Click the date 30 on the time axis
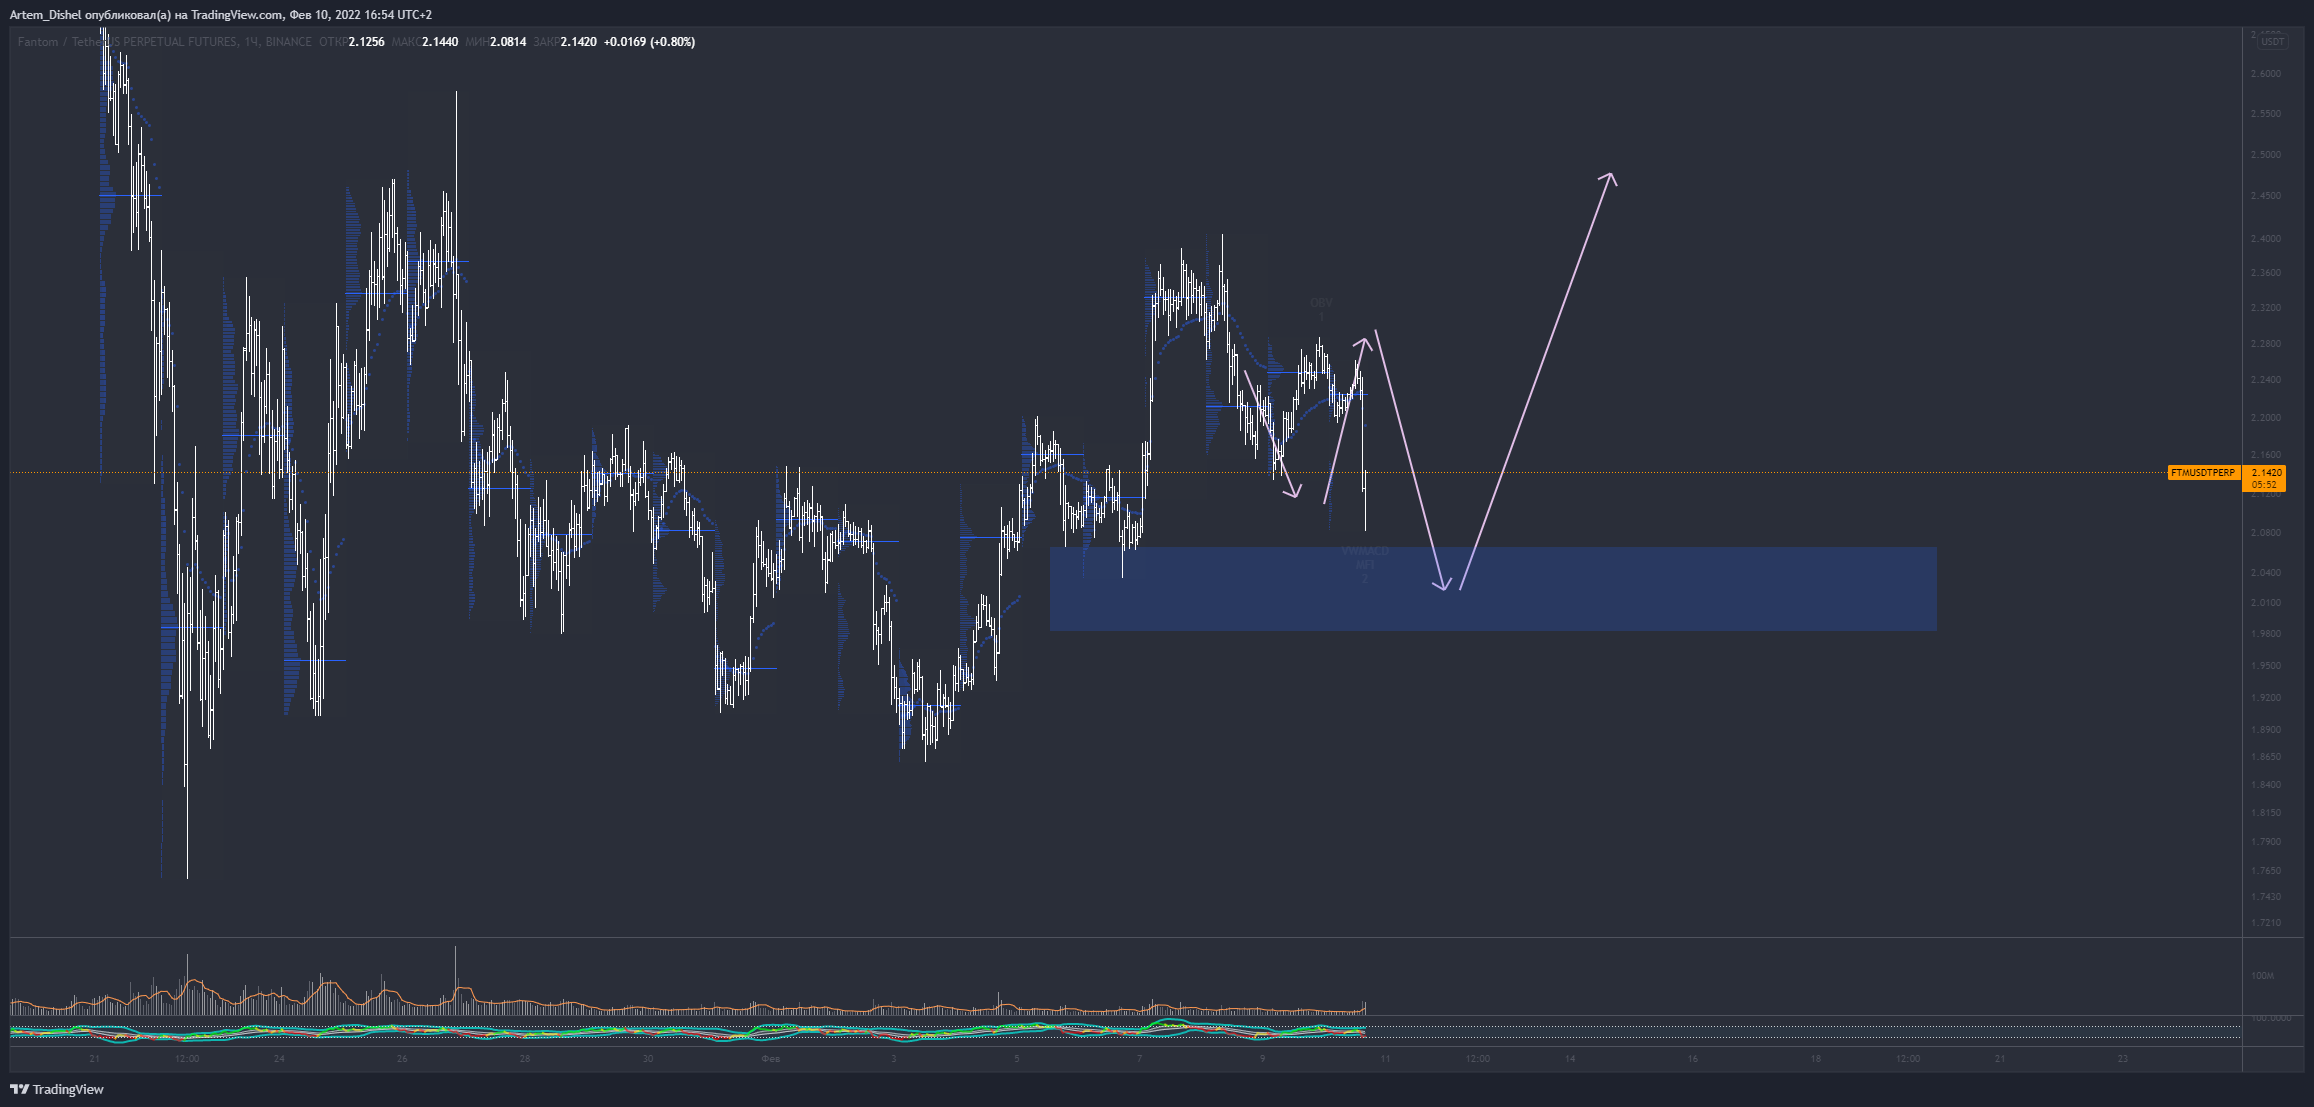Viewport: 2314px width, 1107px height. point(648,1059)
